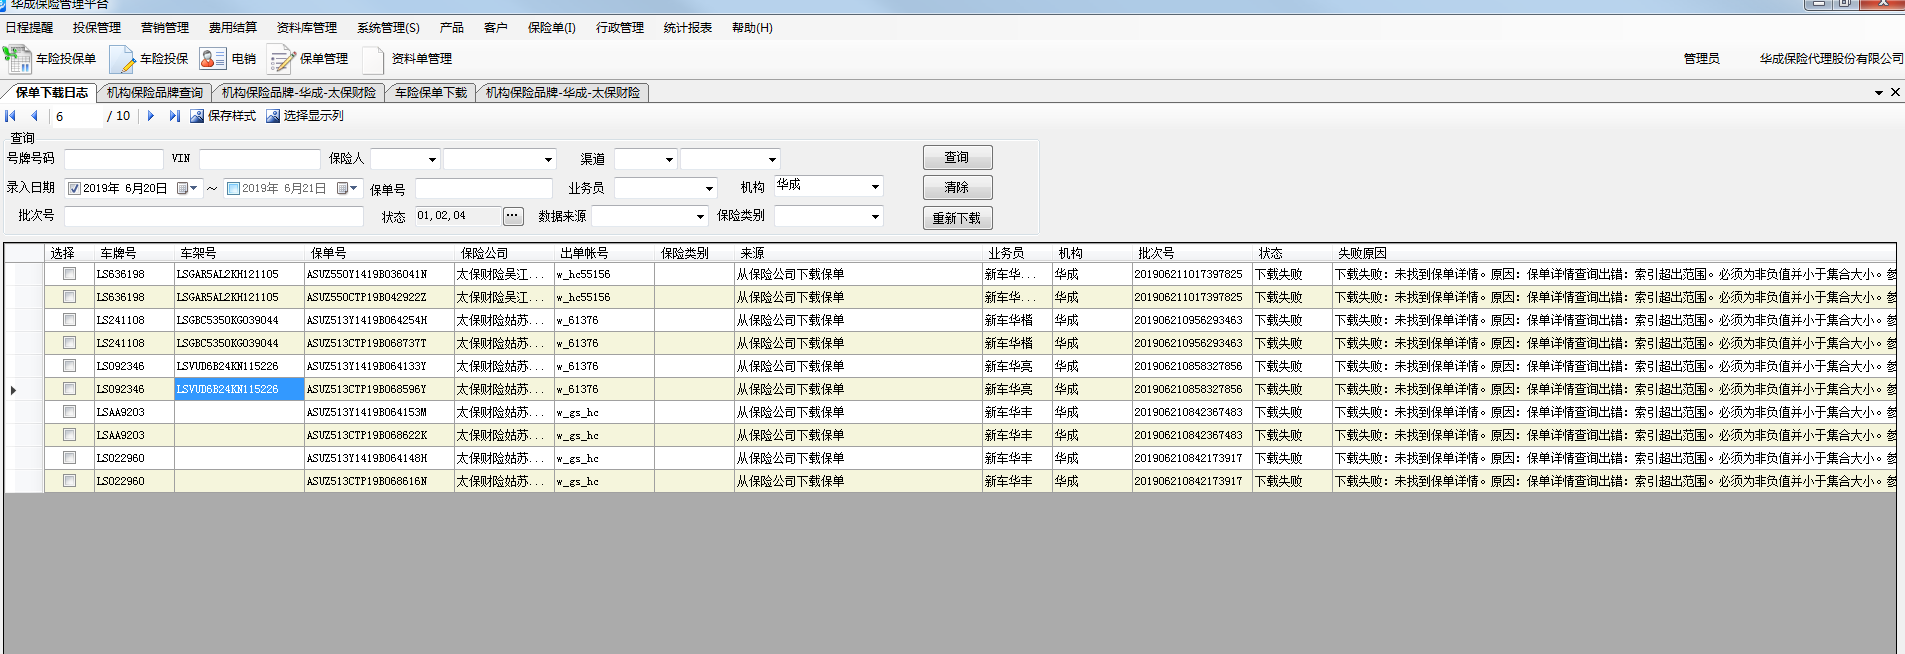Image resolution: width=1905 pixels, height=654 pixels.
Task: Open 选择显示列 column chooser
Action: (273, 116)
